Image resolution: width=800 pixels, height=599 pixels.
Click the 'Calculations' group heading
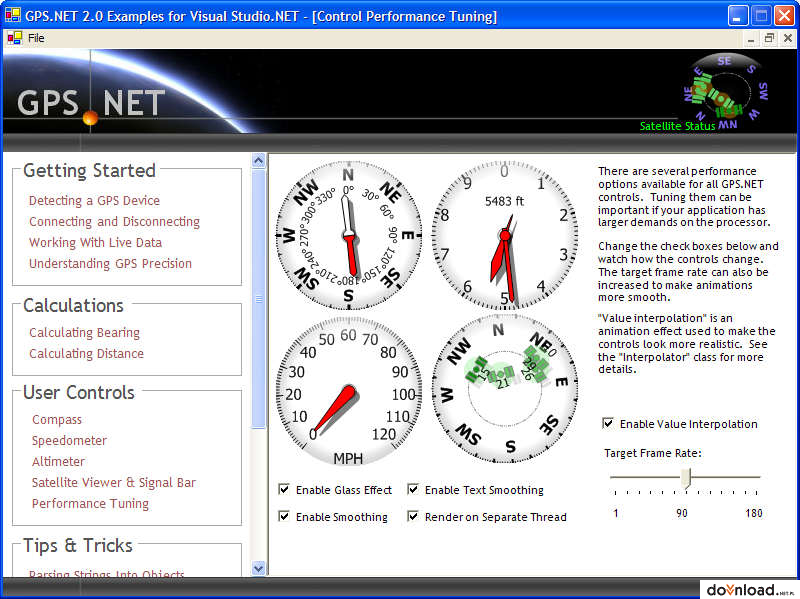[x=73, y=305]
